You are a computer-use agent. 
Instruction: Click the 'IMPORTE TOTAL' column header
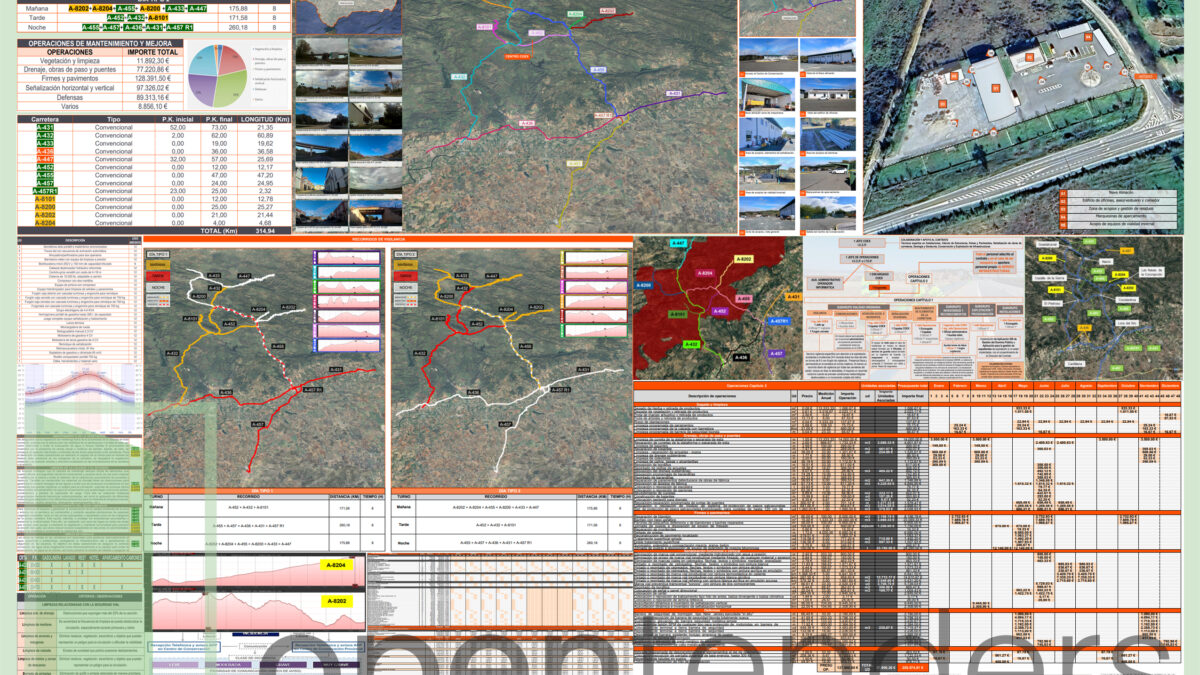coord(153,52)
